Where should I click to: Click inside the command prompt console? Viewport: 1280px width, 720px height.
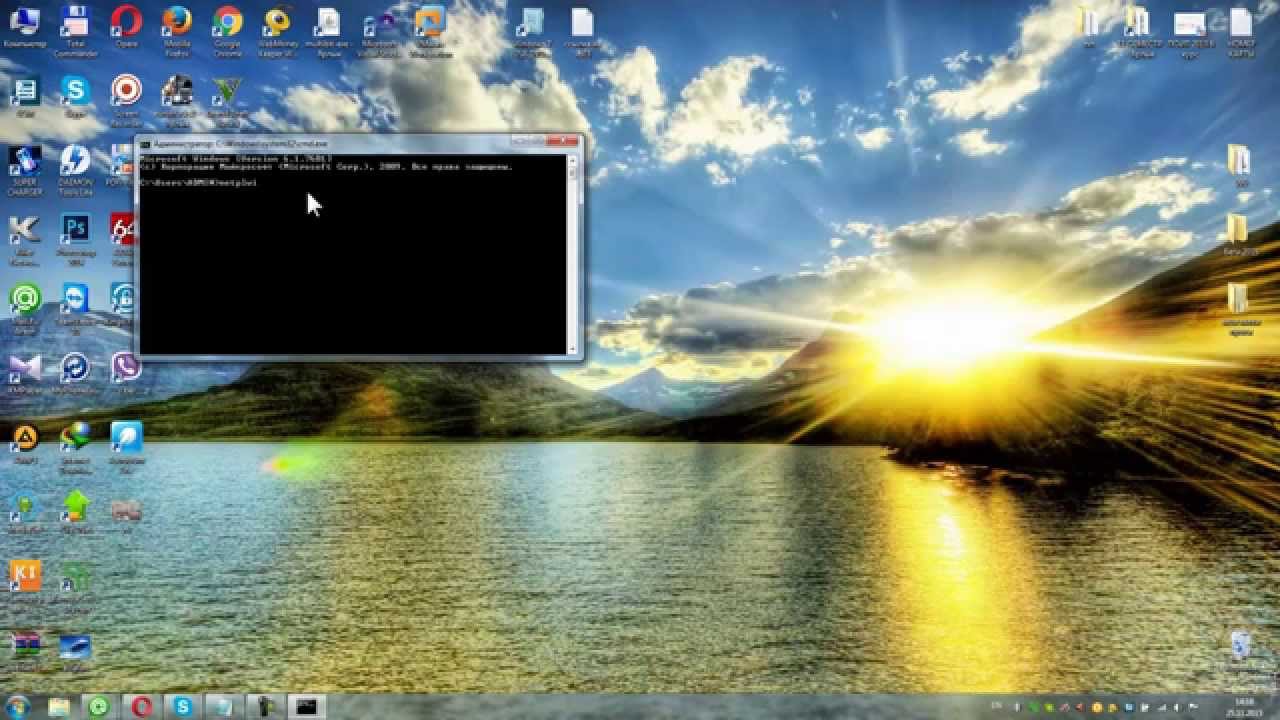pos(354,252)
